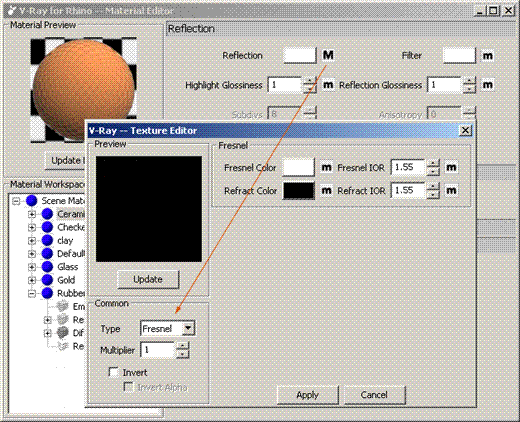Click the Multiplier value field
Viewport: 520px width, 422px height.
point(158,350)
